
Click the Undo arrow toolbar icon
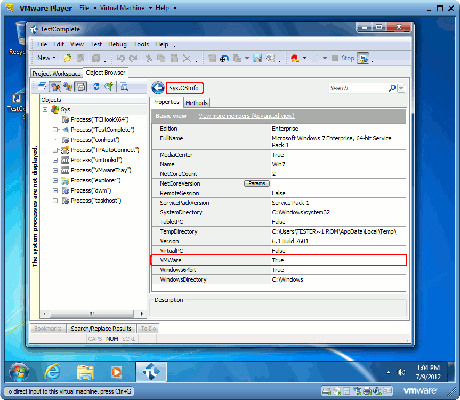[x=121, y=58]
